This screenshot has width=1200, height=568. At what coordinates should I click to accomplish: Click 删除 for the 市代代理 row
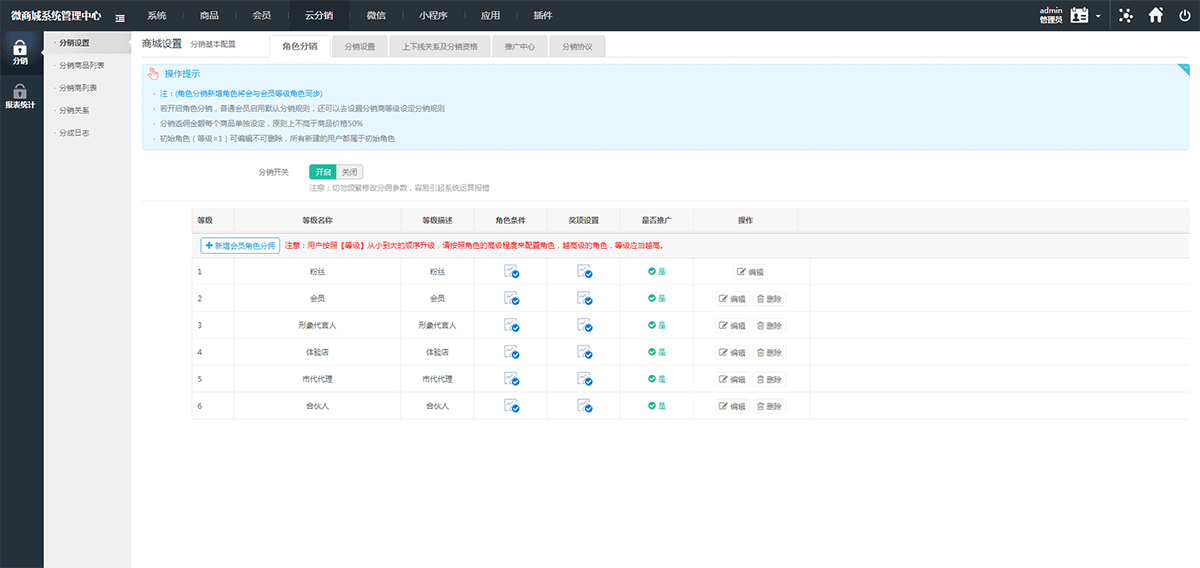point(769,379)
